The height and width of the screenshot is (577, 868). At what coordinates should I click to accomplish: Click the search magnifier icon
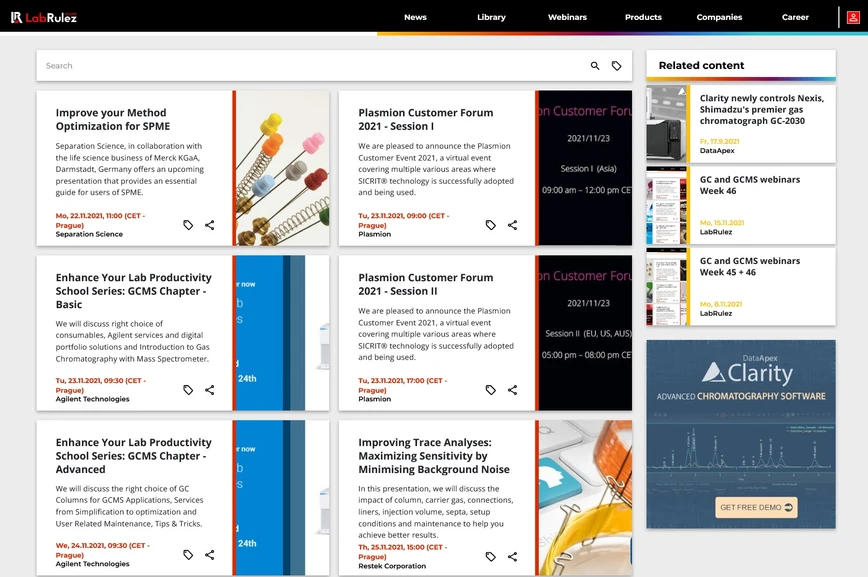[595, 66]
